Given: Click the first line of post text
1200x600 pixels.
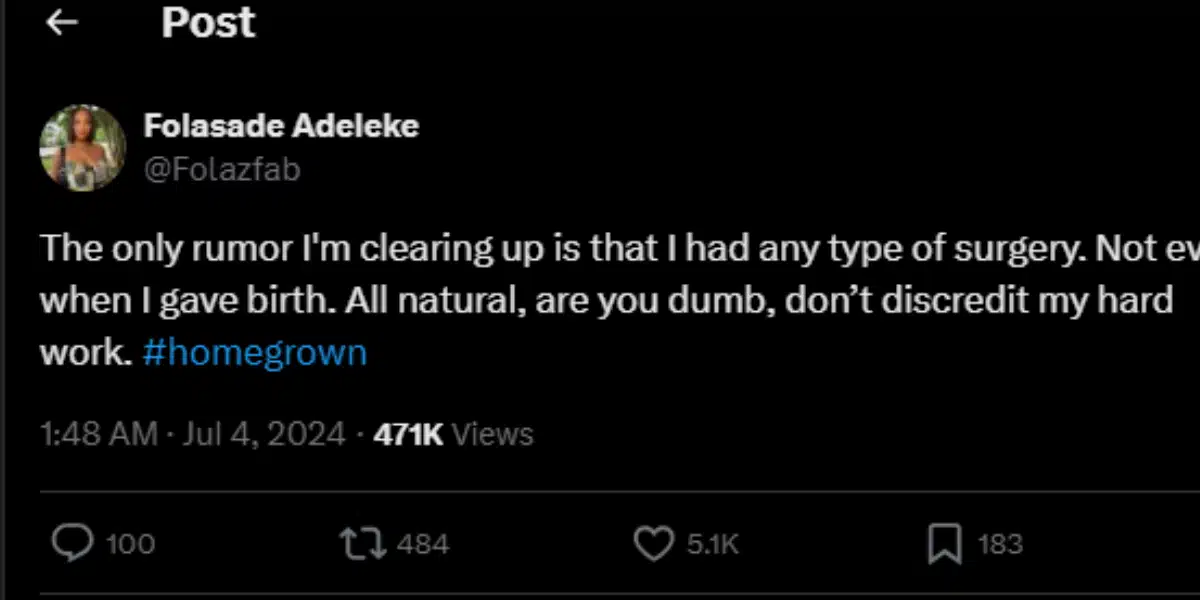Looking at the screenshot, I should tap(600, 249).
